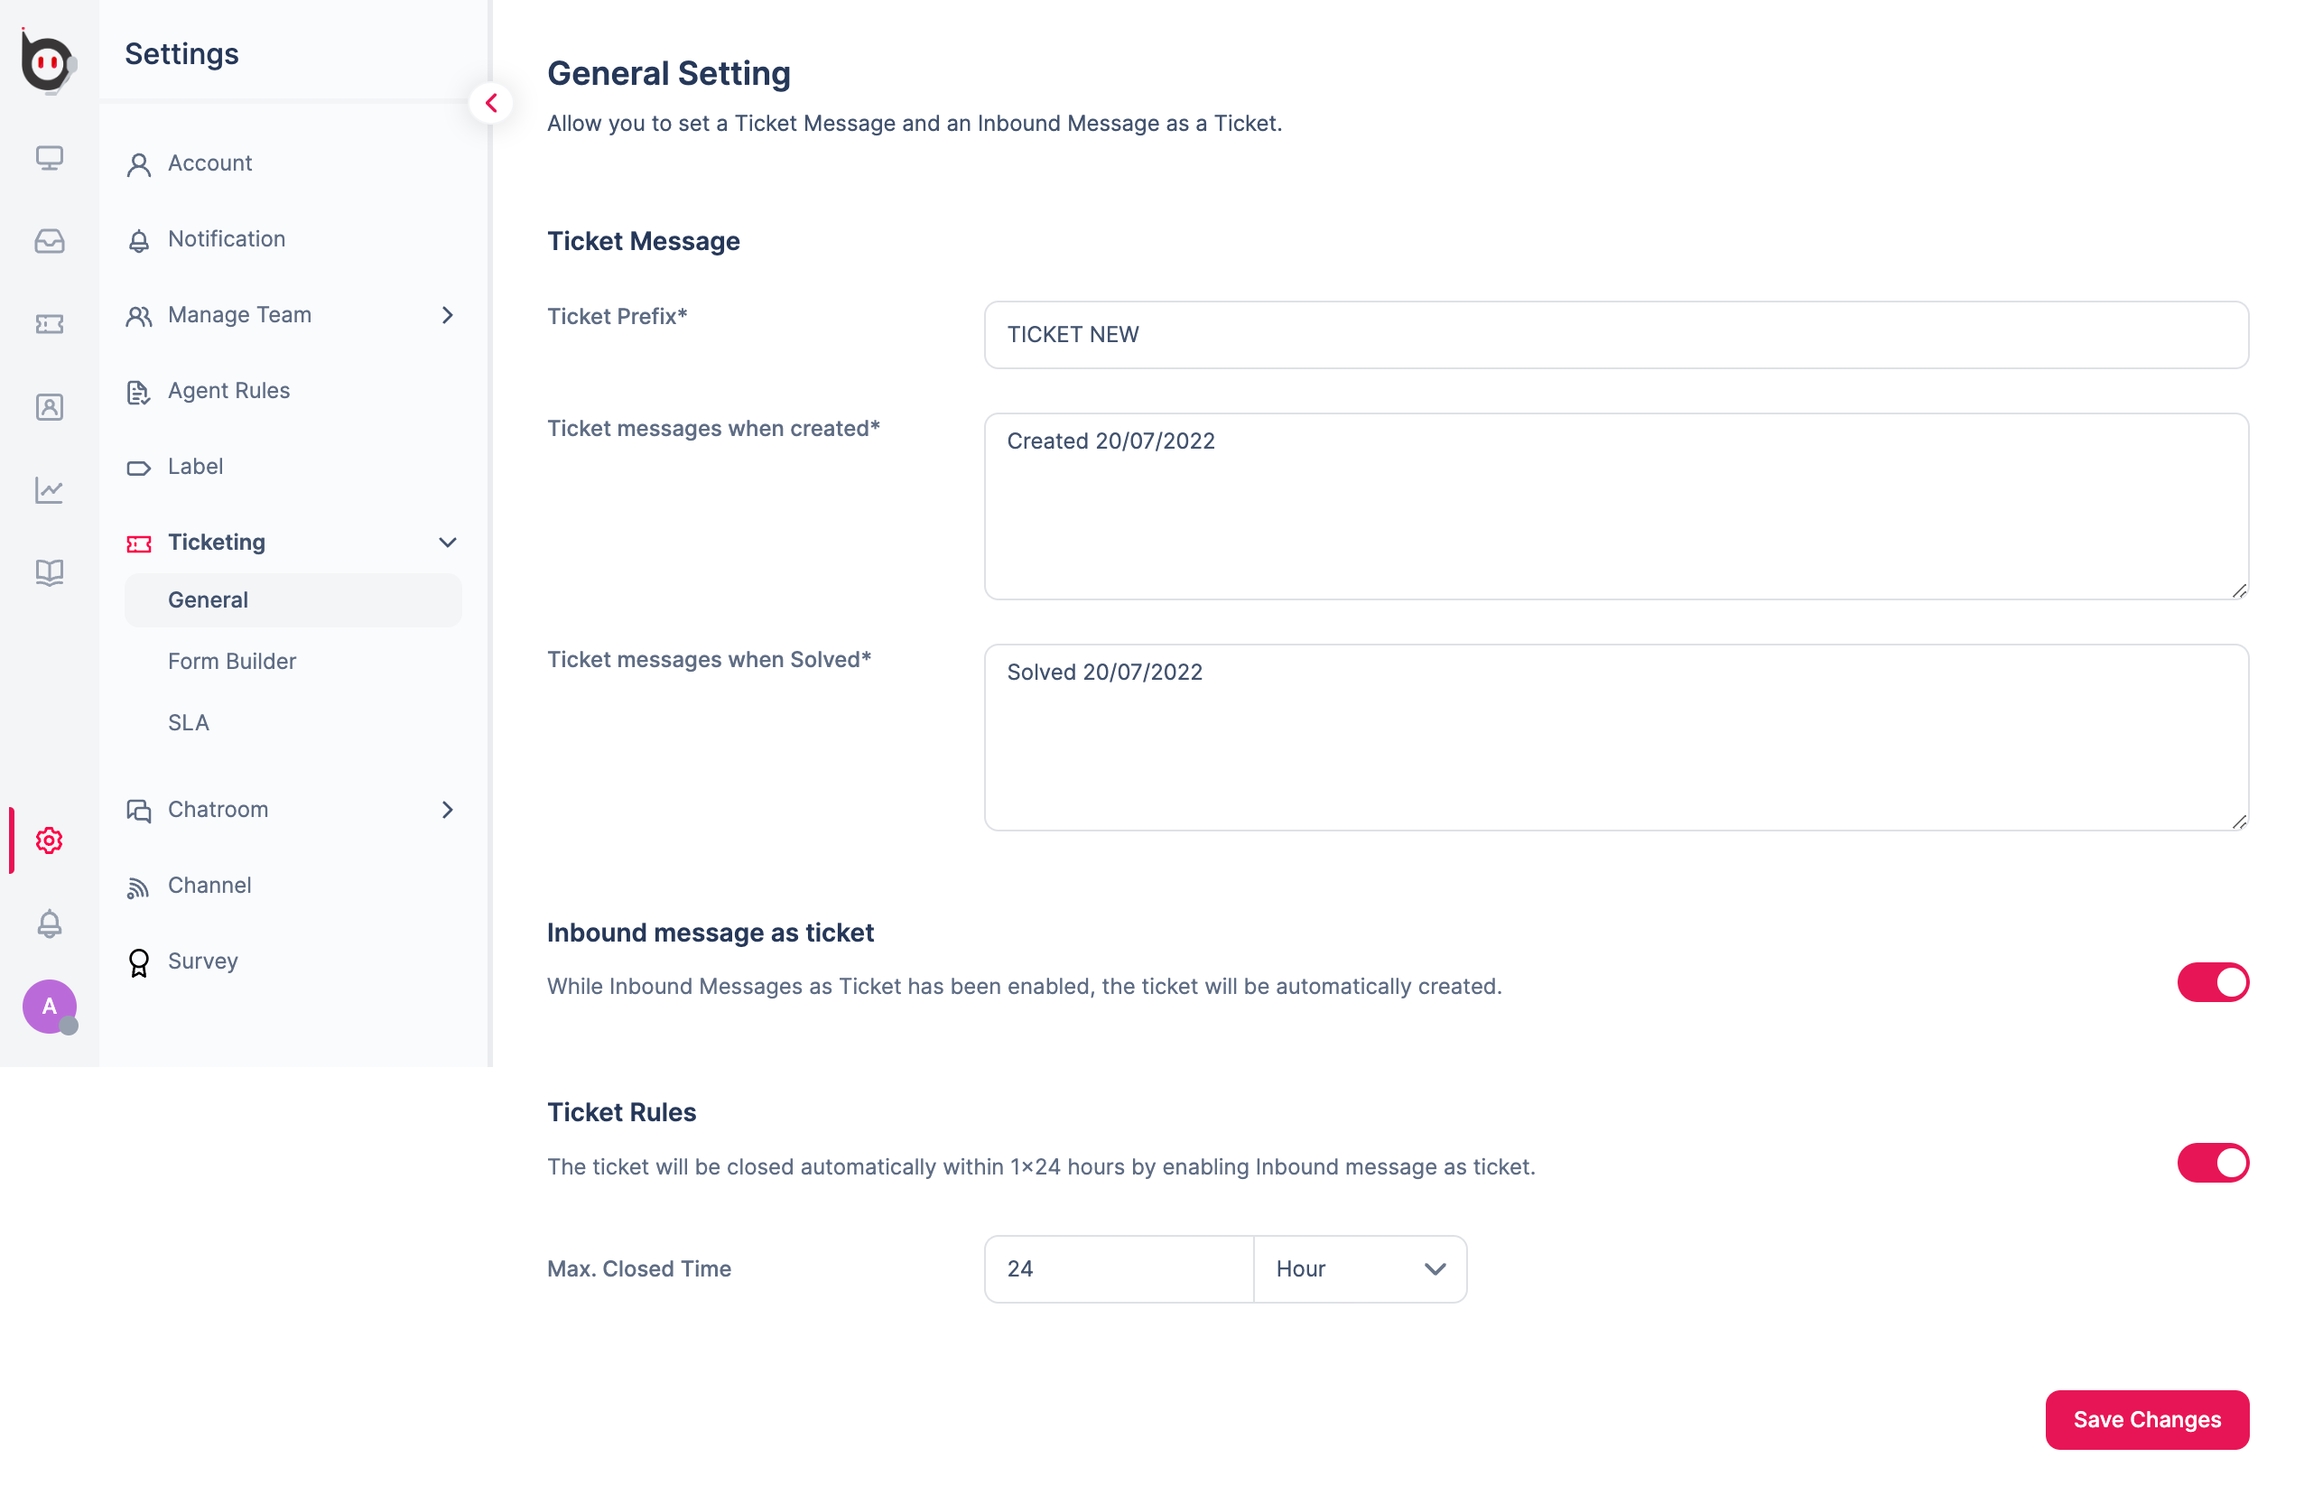Image resolution: width=2304 pixels, height=1504 pixels.
Task: Click the bell icon in left rail
Action: tap(49, 923)
